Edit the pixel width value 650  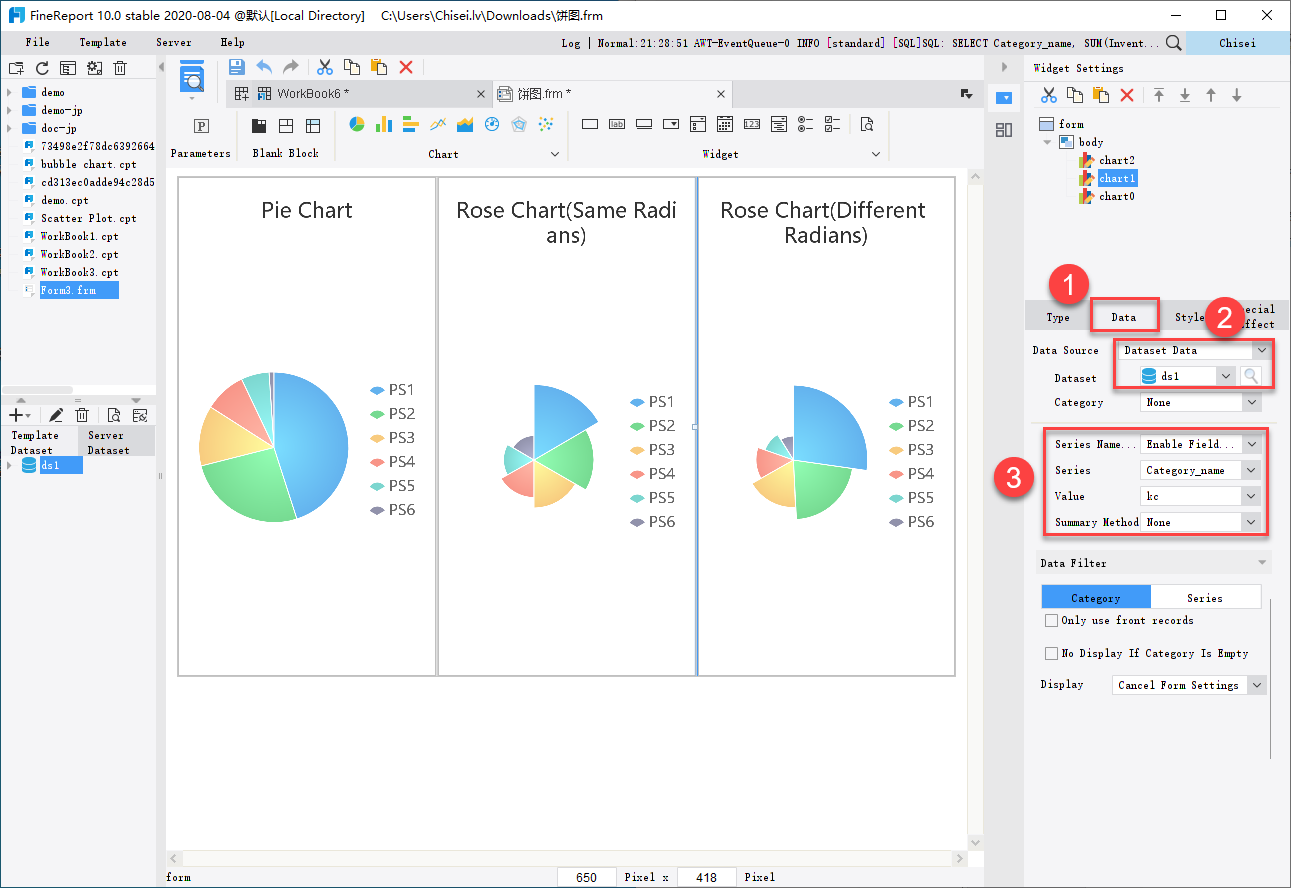(586, 876)
